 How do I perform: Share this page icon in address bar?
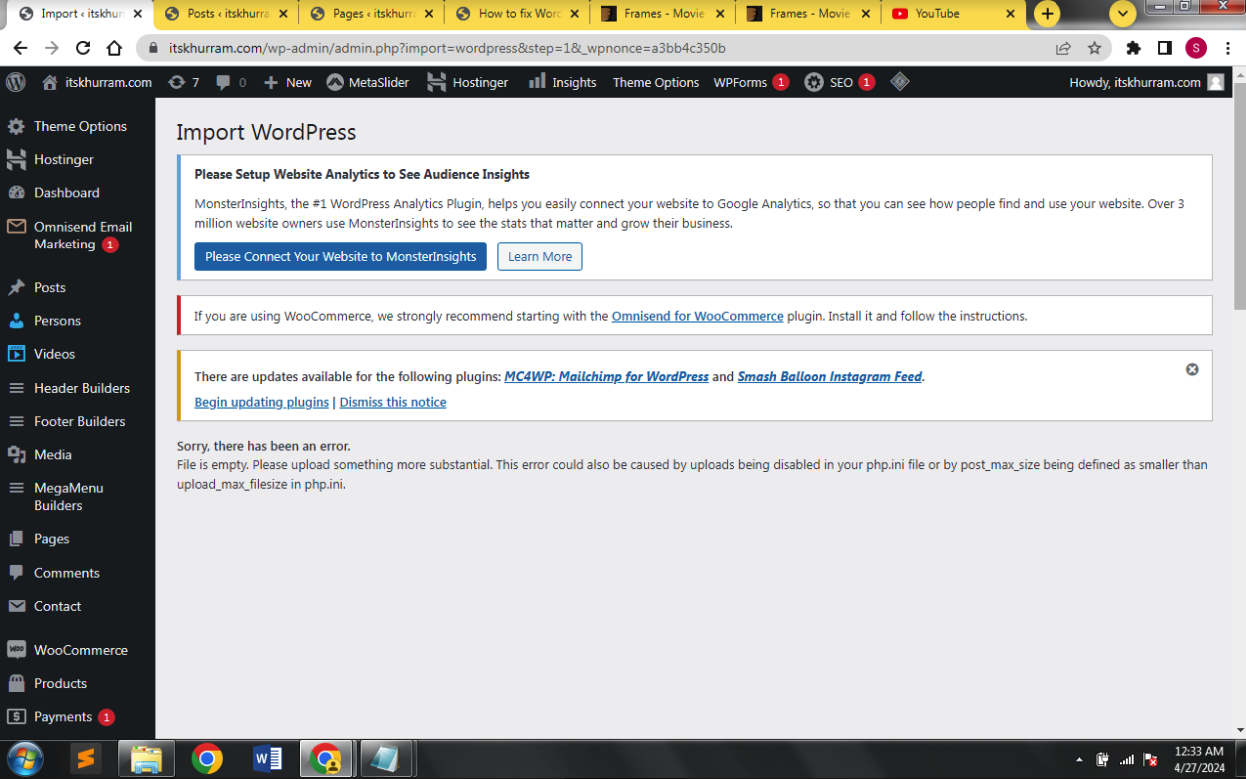(x=1063, y=48)
